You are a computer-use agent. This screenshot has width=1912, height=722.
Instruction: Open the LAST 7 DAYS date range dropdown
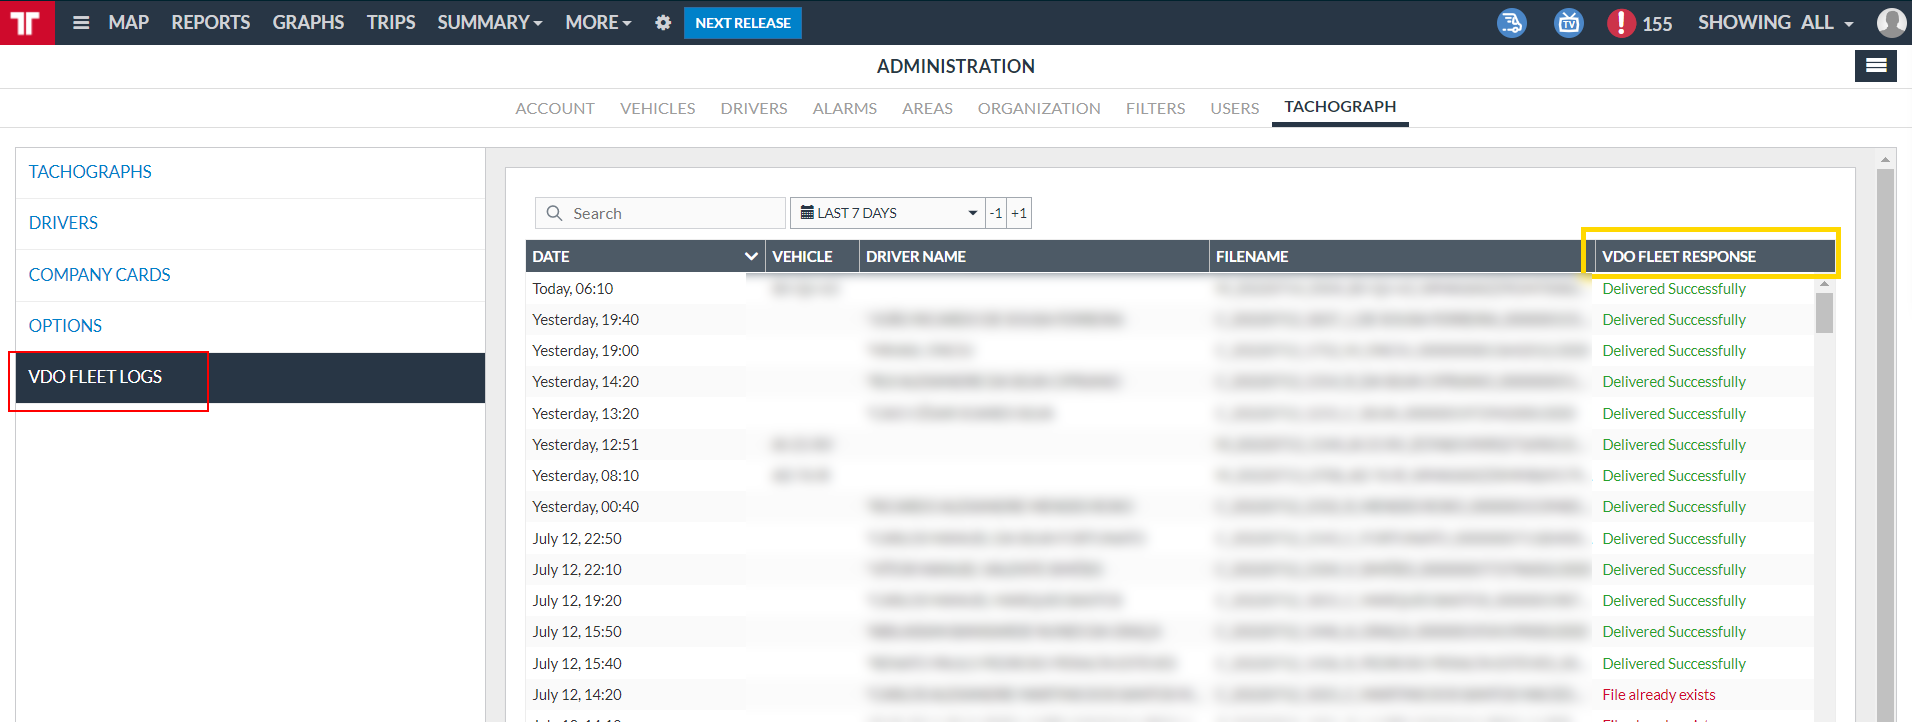[887, 213]
